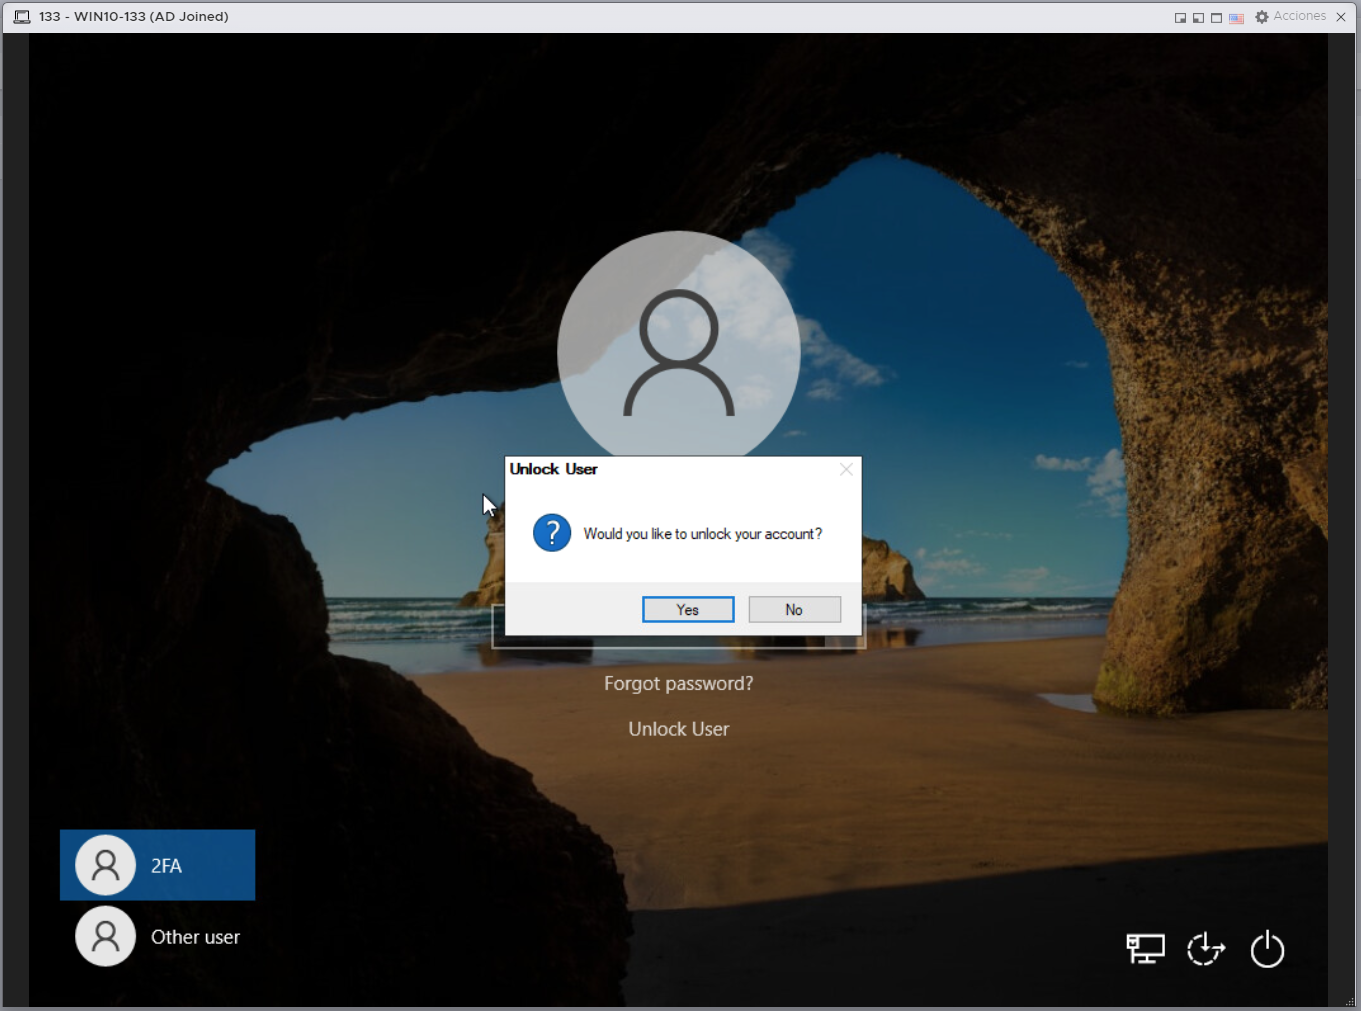The image size is (1361, 1011).
Task: Click the 2FA user avatar icon
Action: 105,866
